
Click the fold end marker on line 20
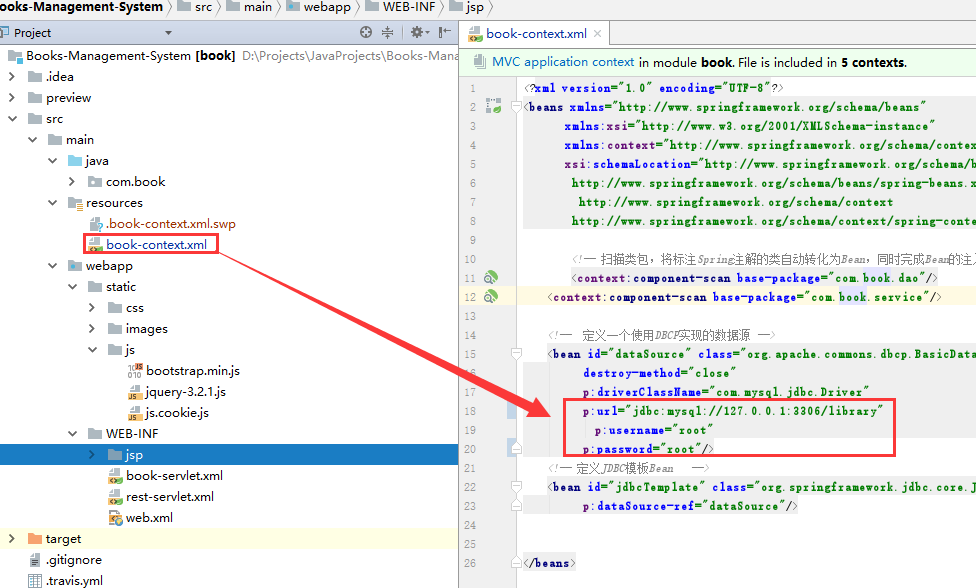[x=516, y=449]
